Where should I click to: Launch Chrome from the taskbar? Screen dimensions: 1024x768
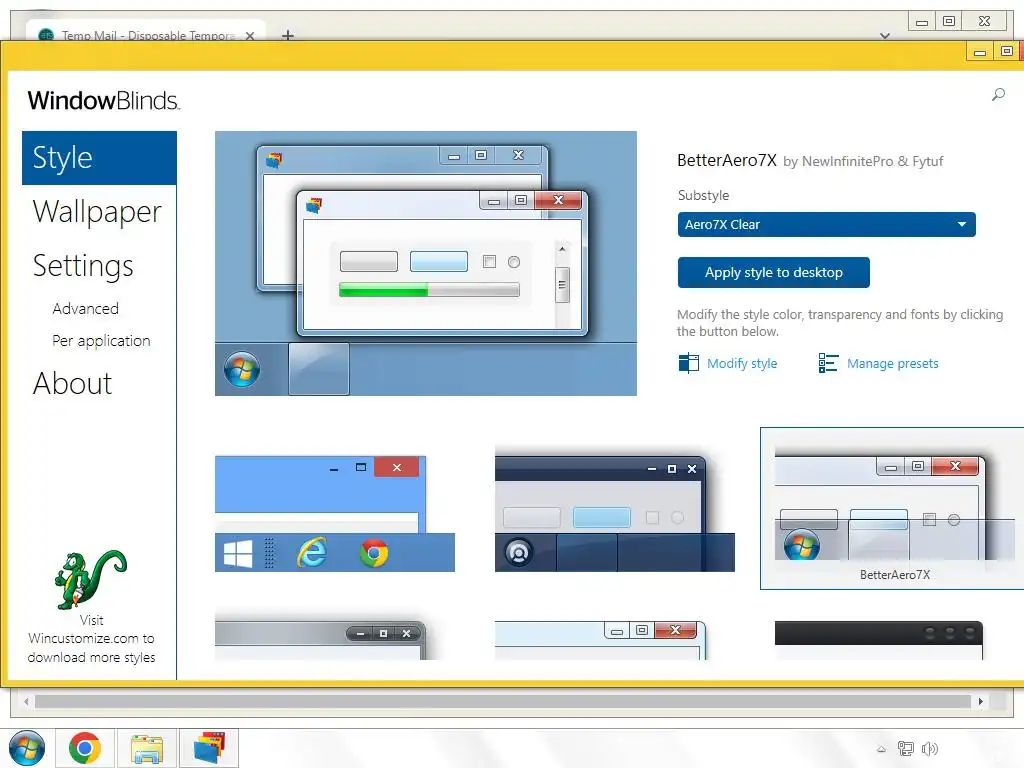85,748
